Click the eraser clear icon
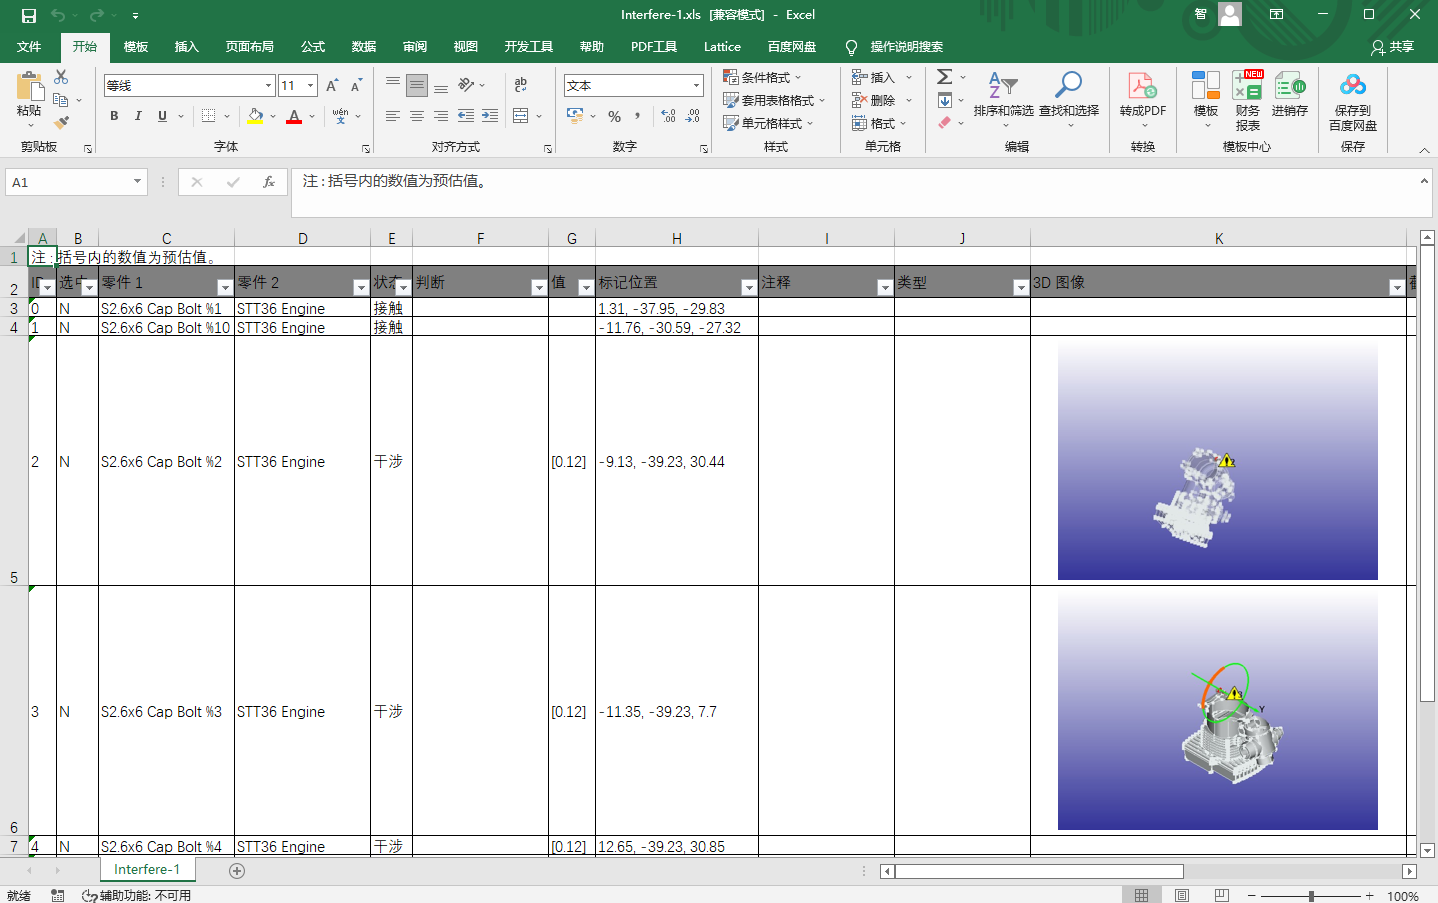1438x903 pixels. pos(944,122)
